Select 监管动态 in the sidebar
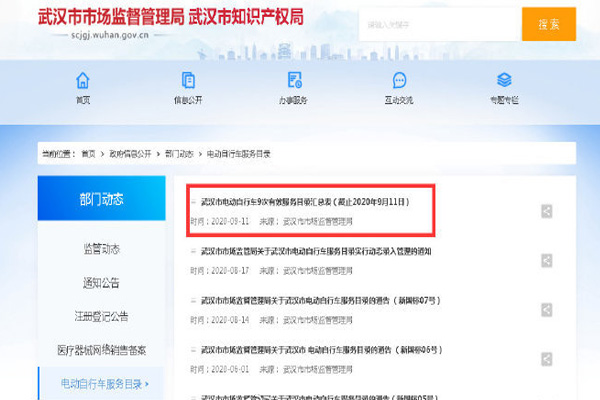The image size is (600, 400). pos(101,249)
